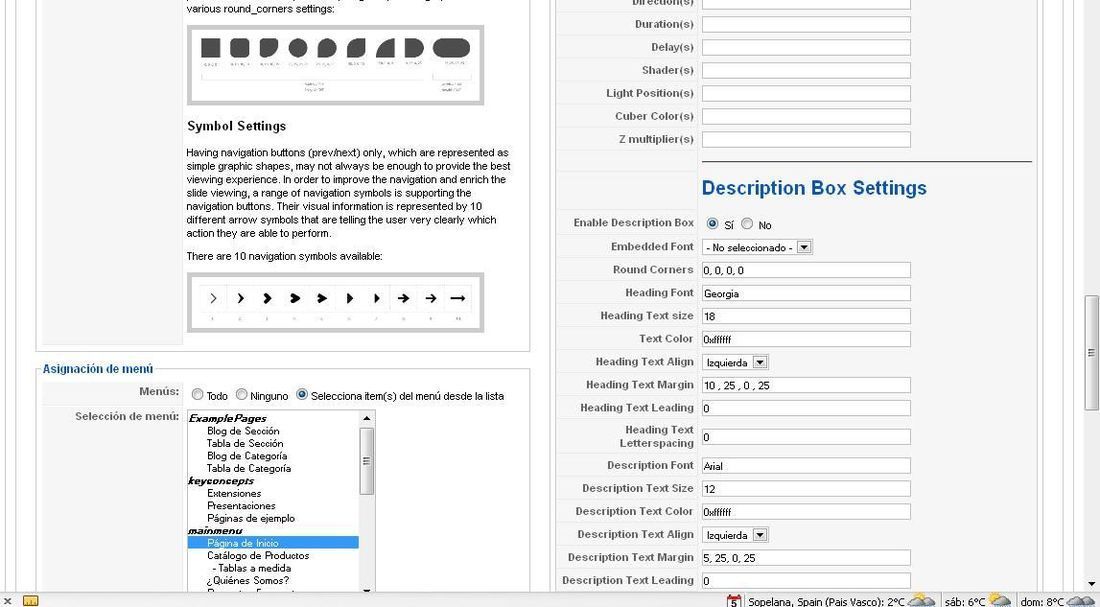Click the Heading Font field containing Georgia
This screenshot has height=607, width=1100.
coord(806,293)
